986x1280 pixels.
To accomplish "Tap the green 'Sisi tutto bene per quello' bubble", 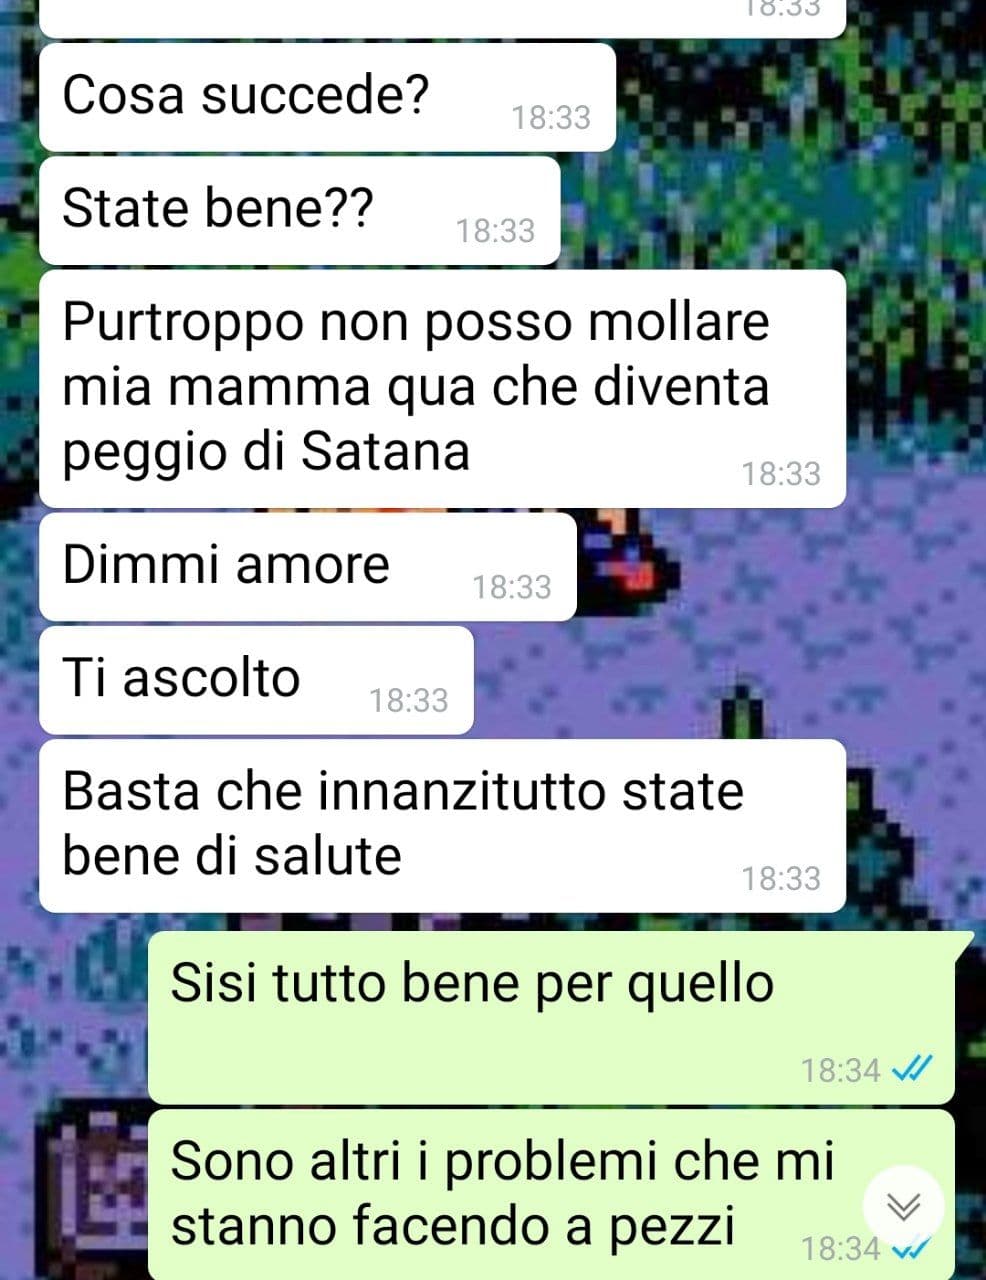I will point(560,1017).
